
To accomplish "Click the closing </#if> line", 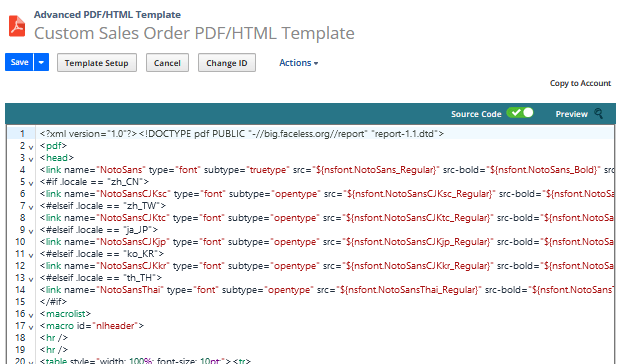I will (53, 302).
